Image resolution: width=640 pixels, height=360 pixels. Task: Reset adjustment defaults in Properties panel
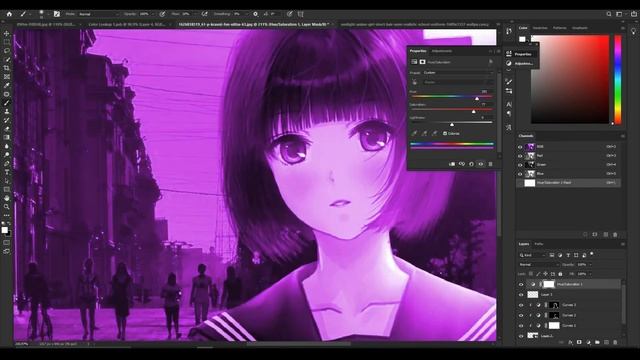click(x=471, y=164)
